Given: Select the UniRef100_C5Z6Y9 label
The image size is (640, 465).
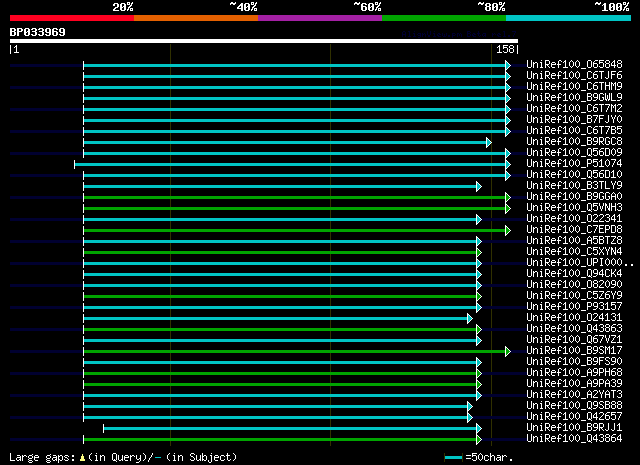Looking at the screenshot, I should (x=574, y=296).
